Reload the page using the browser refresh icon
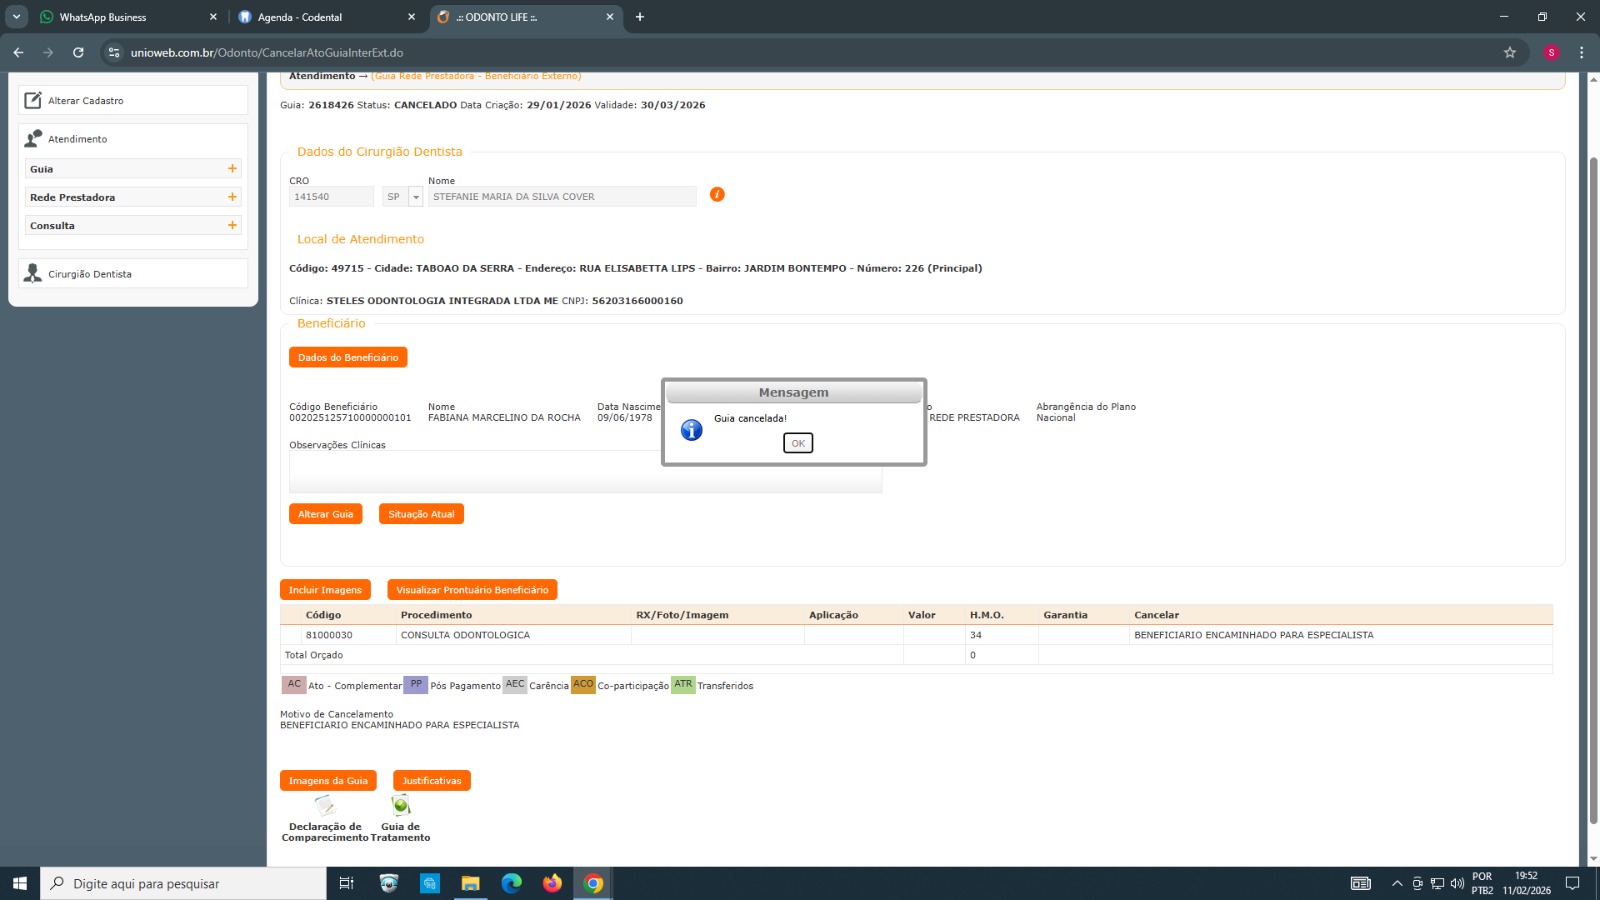The image size is (1600, 900). 78,52
